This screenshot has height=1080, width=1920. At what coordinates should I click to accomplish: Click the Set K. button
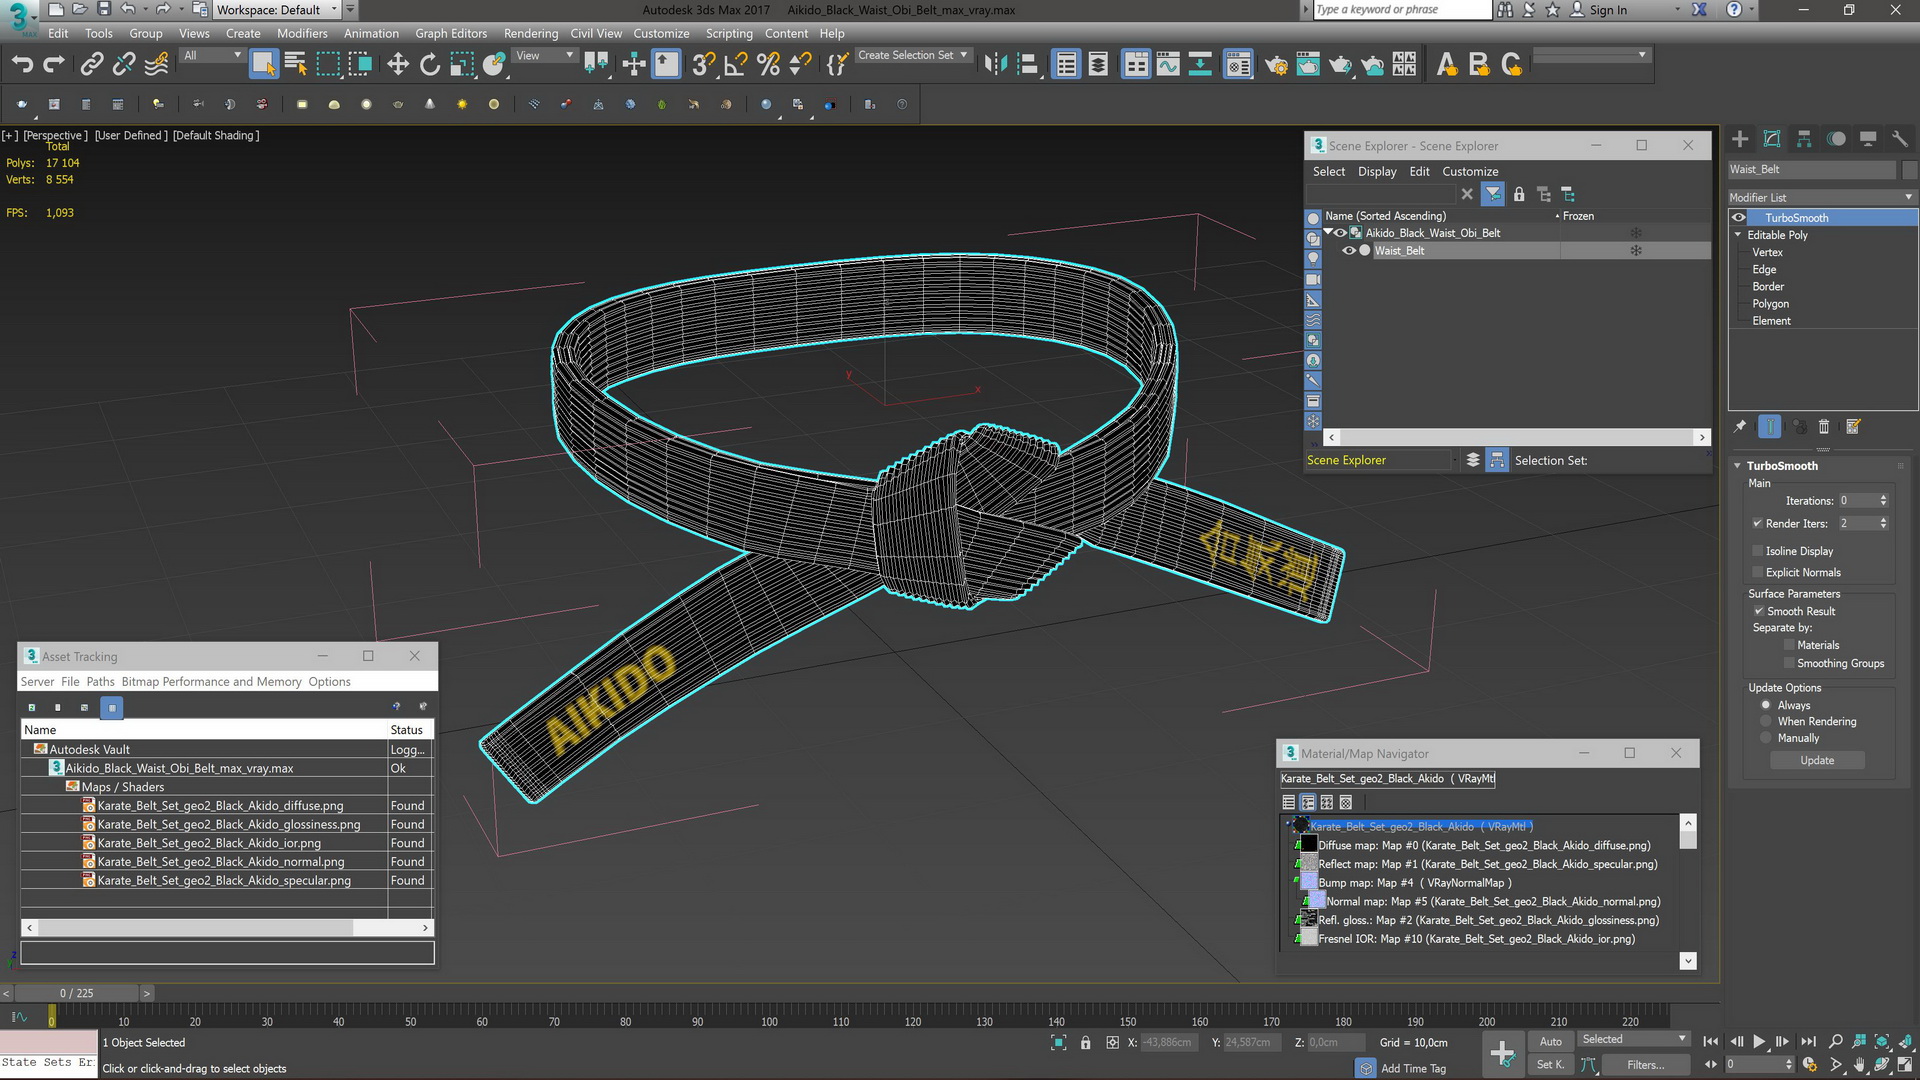(1550, 1065)
